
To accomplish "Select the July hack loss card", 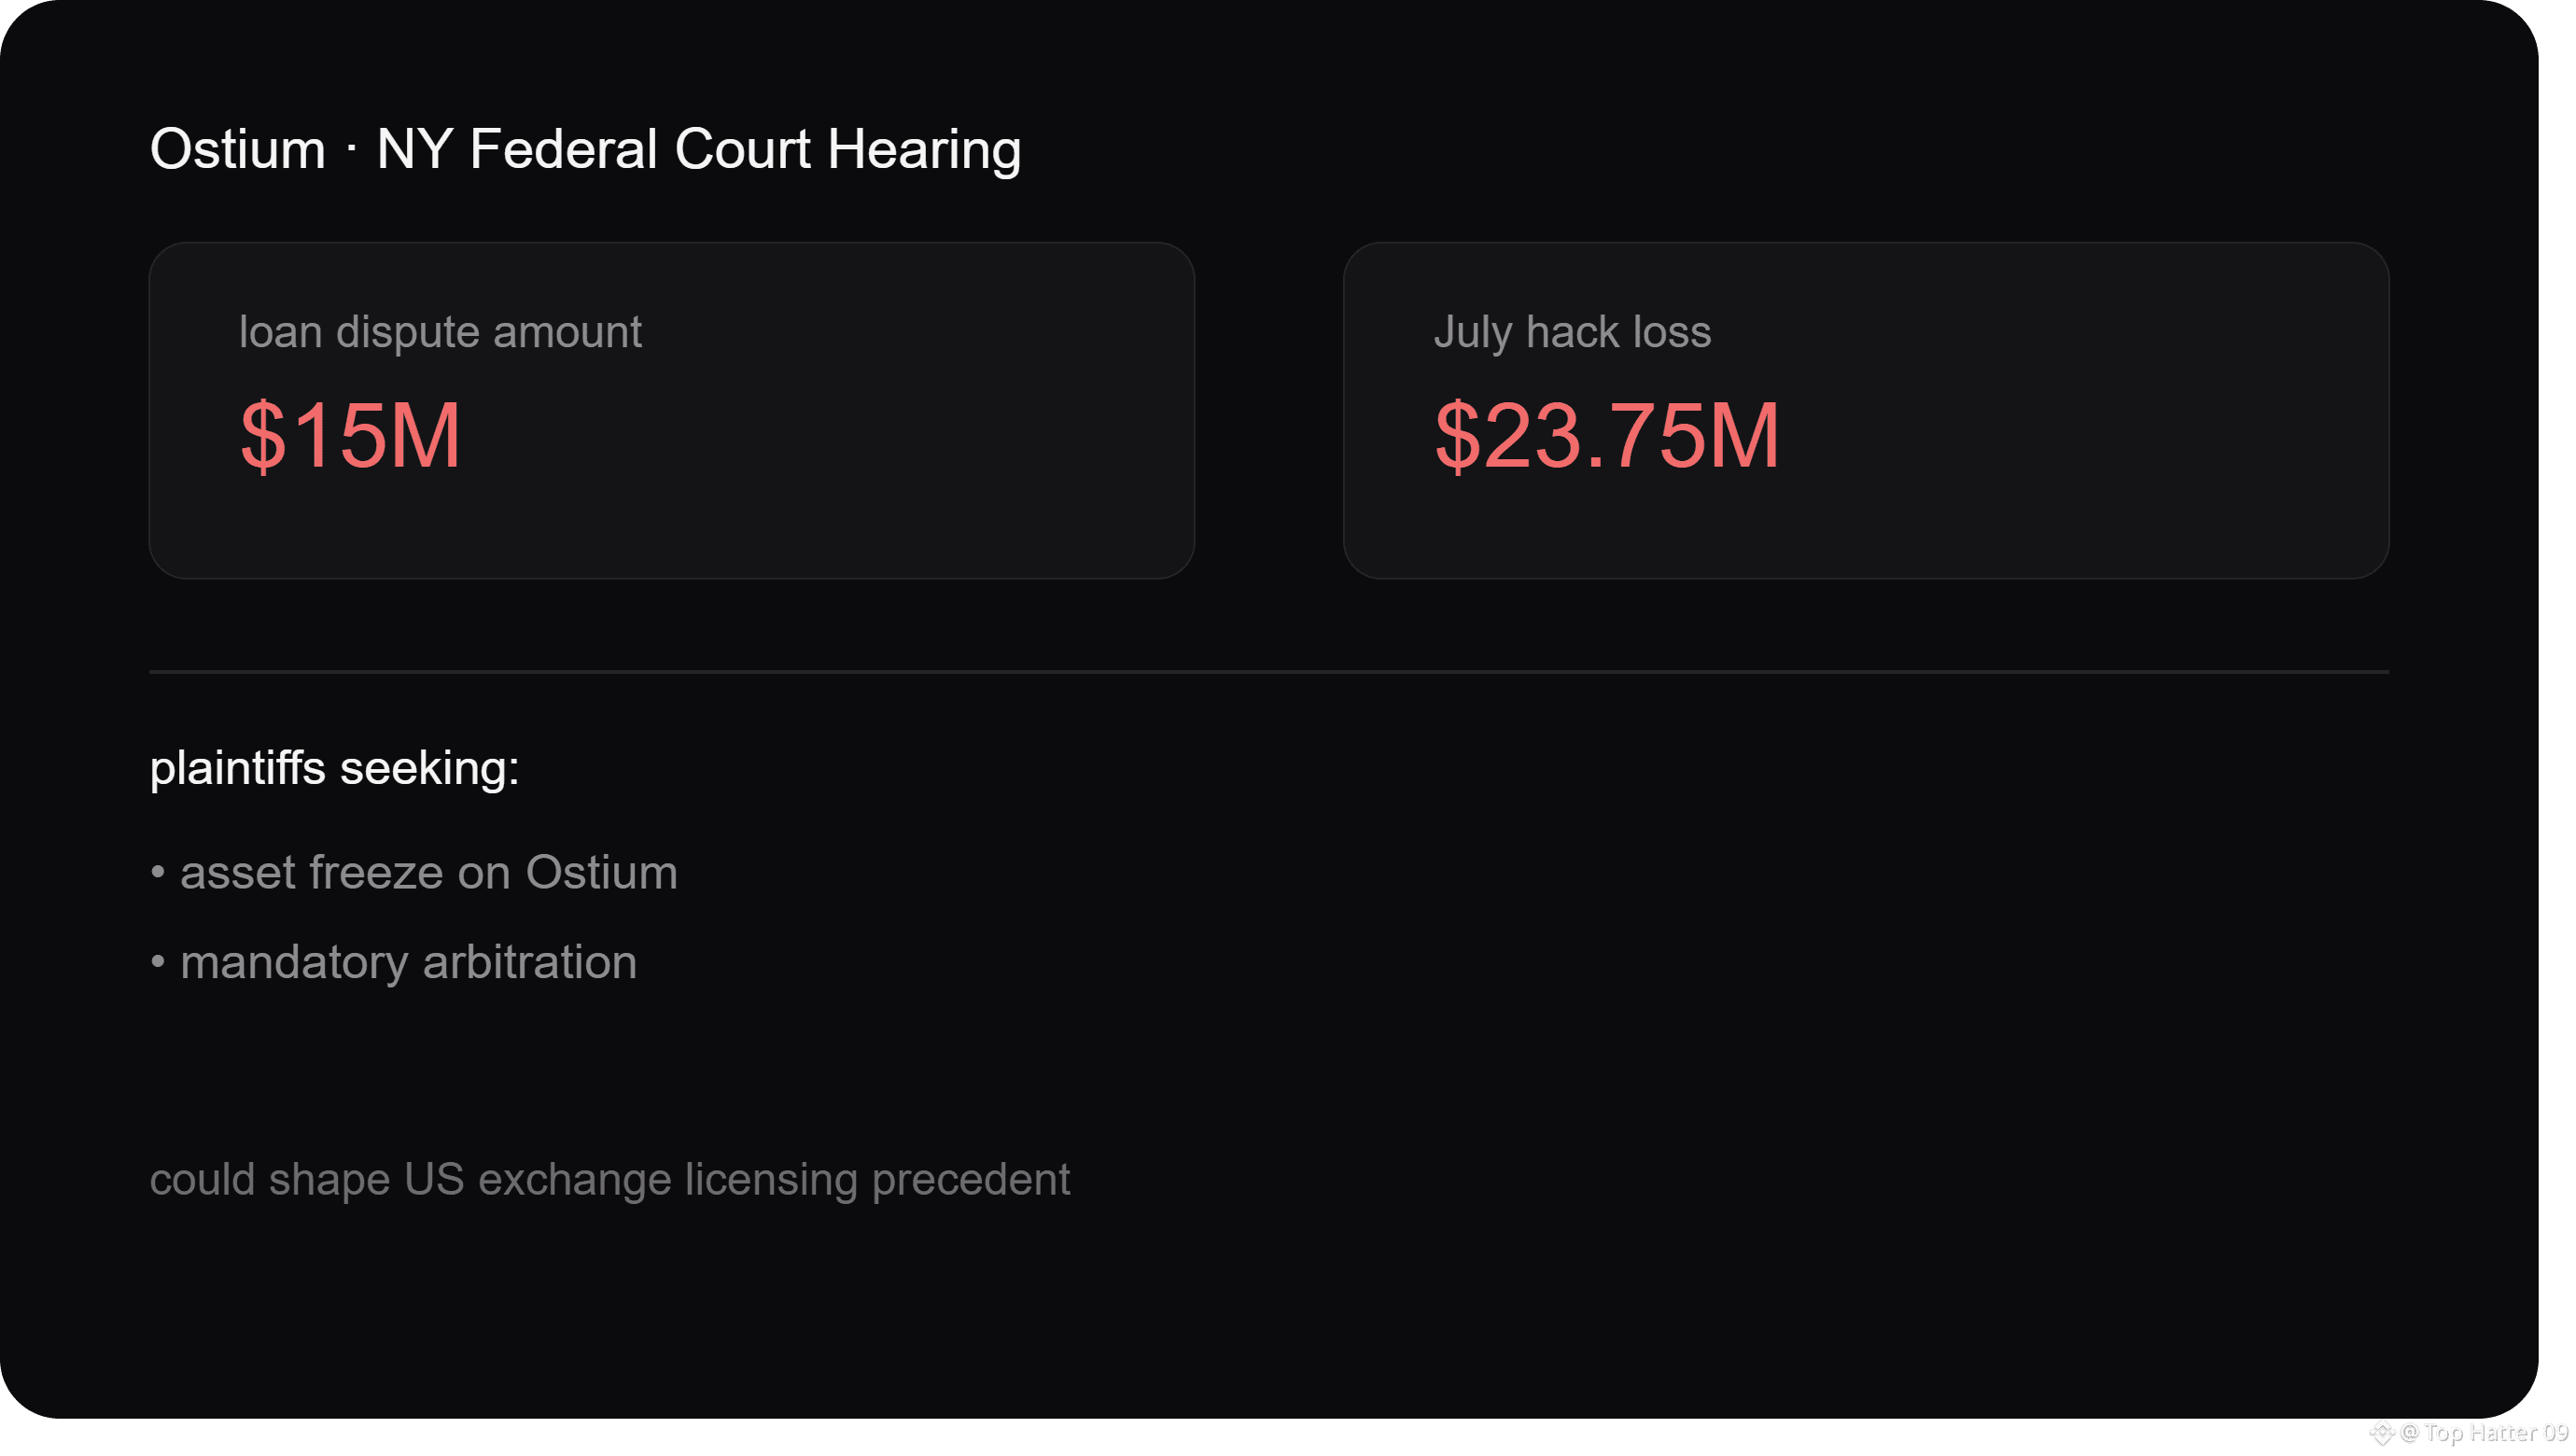I will [1866, 410].
